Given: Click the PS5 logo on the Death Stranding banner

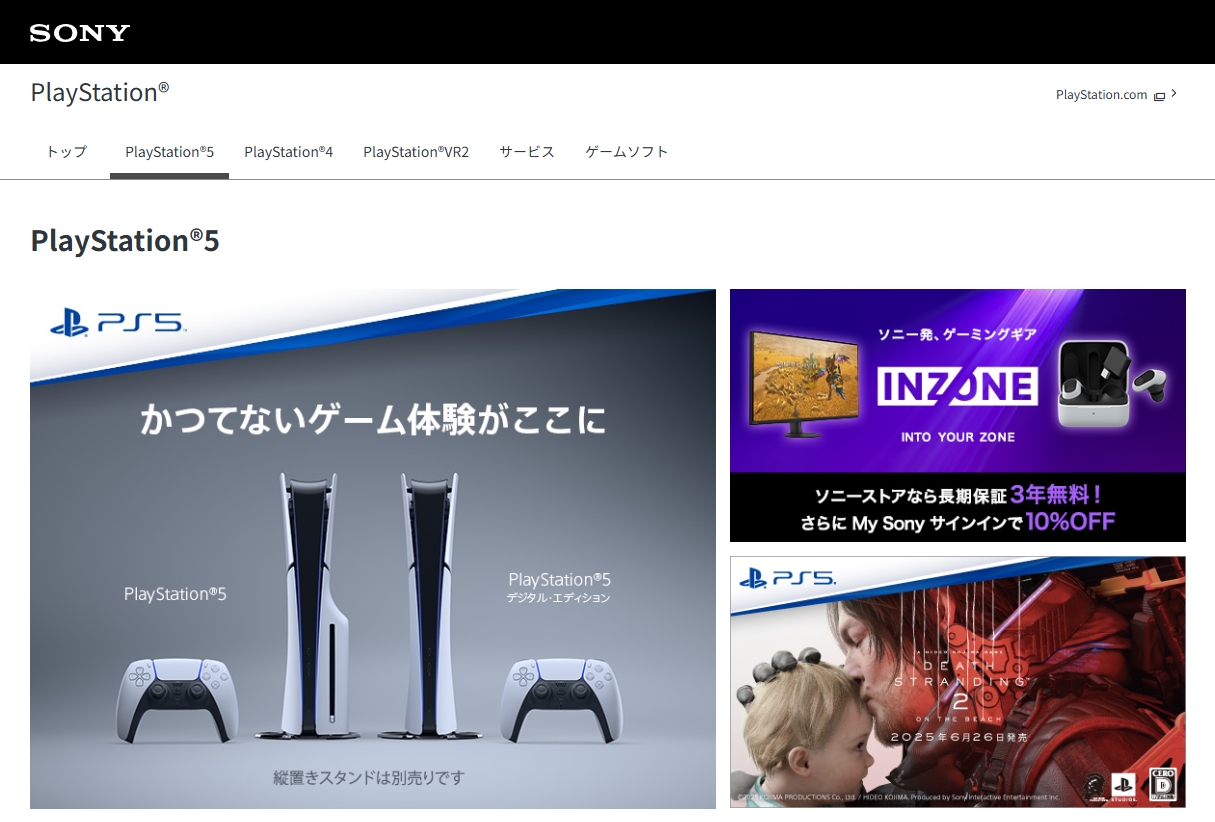Looking at the screenshot, I should [x=788, y=577].
